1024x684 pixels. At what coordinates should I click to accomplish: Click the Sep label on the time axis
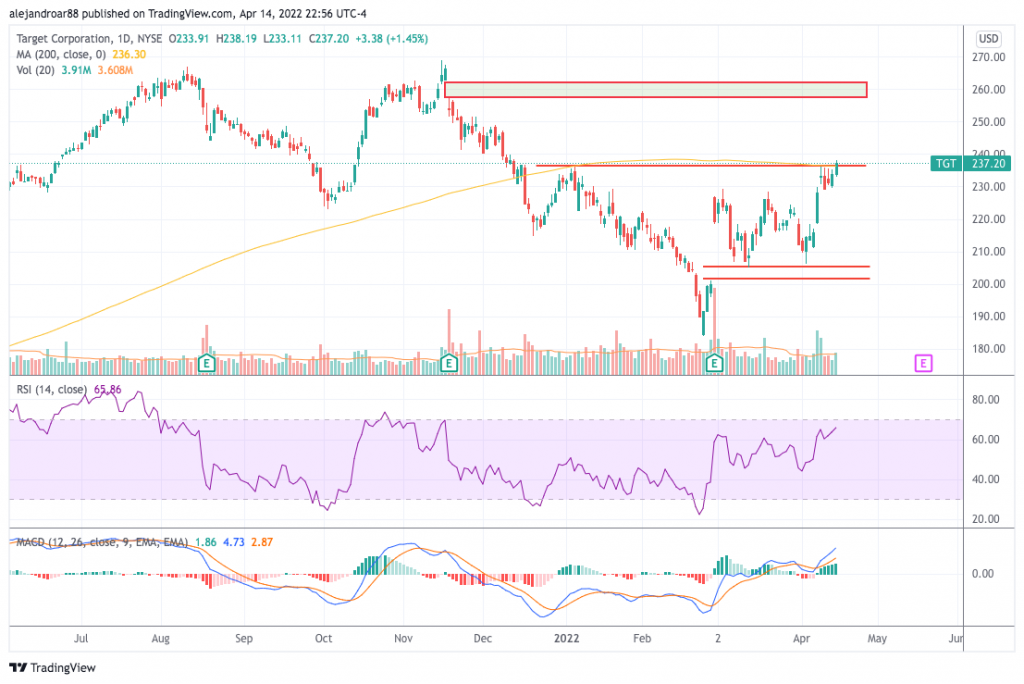click(244, 638)
